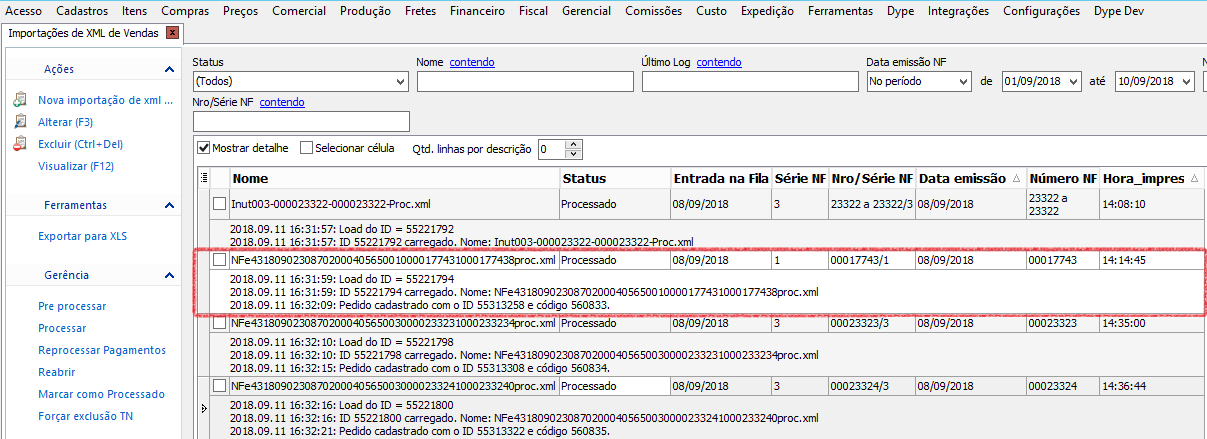The image size is (1207, 439).
Task: Open the Status dropdown (Todos)
Action: 401,81
